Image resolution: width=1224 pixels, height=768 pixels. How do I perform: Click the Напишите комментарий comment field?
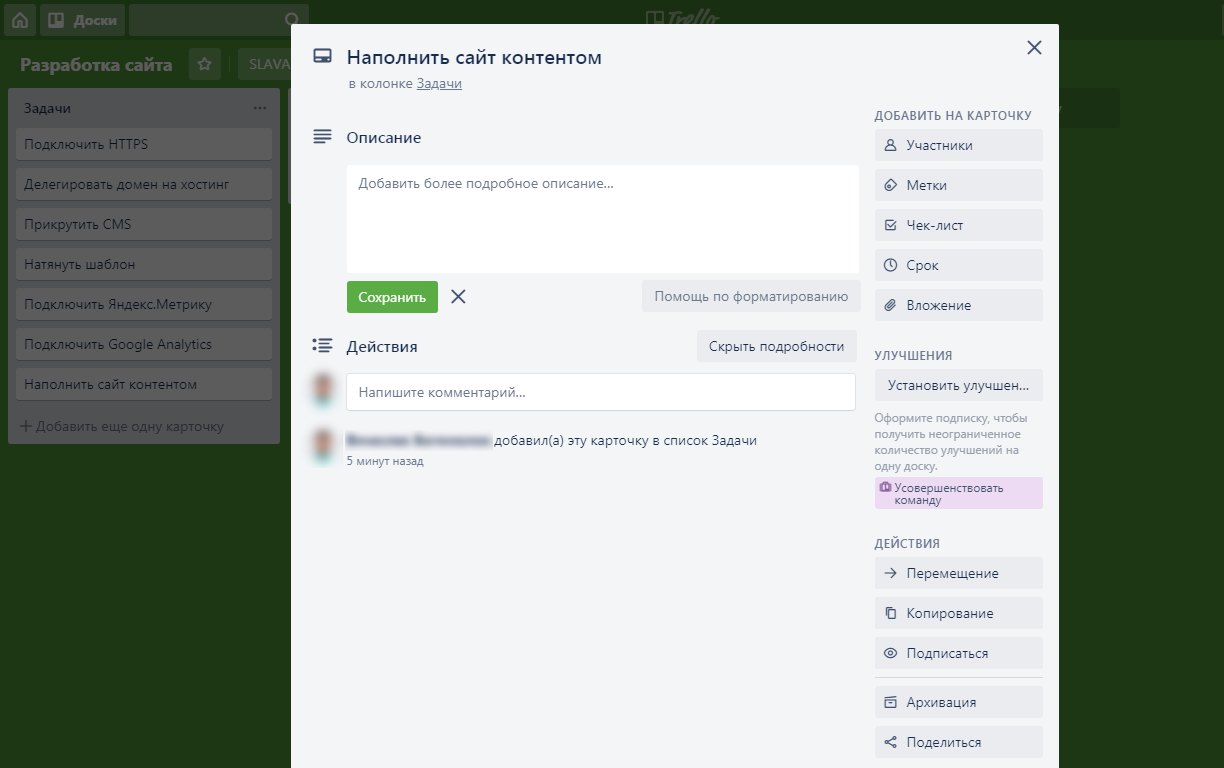[600, 392]
